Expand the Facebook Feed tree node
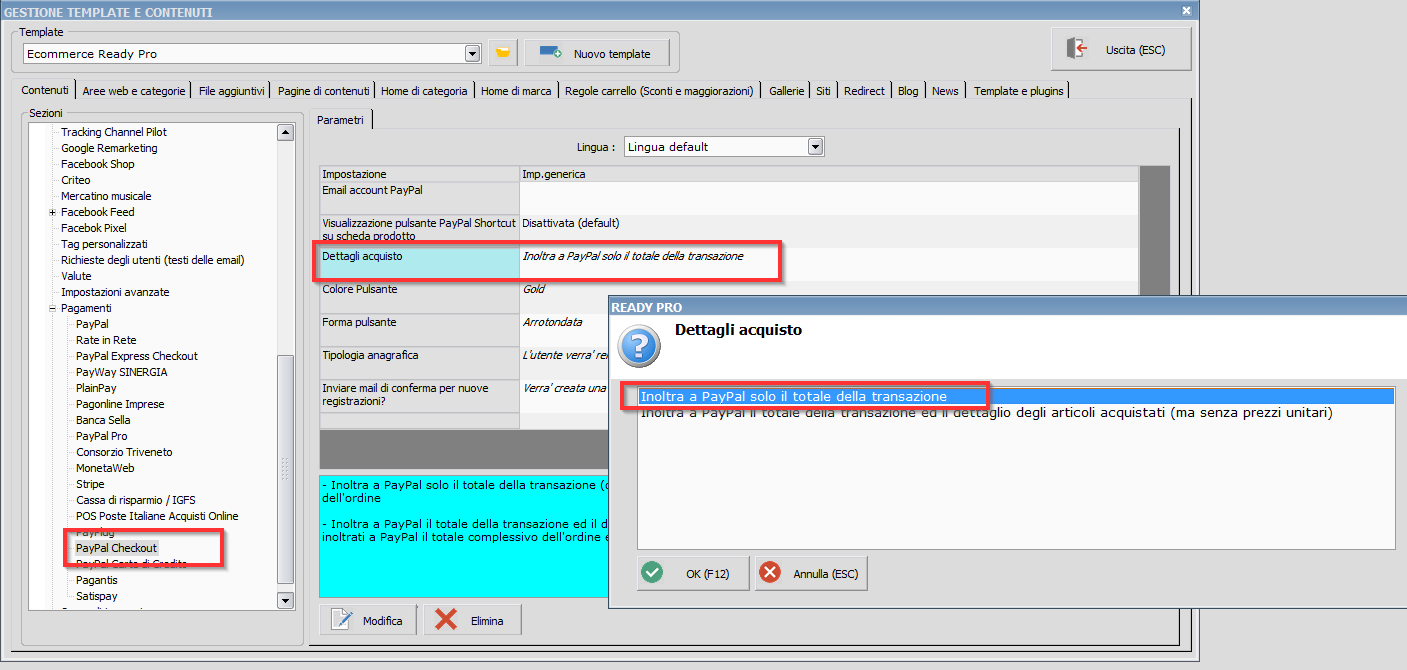This screenshot has width=1407, height=670. click(x=52, y=212)
